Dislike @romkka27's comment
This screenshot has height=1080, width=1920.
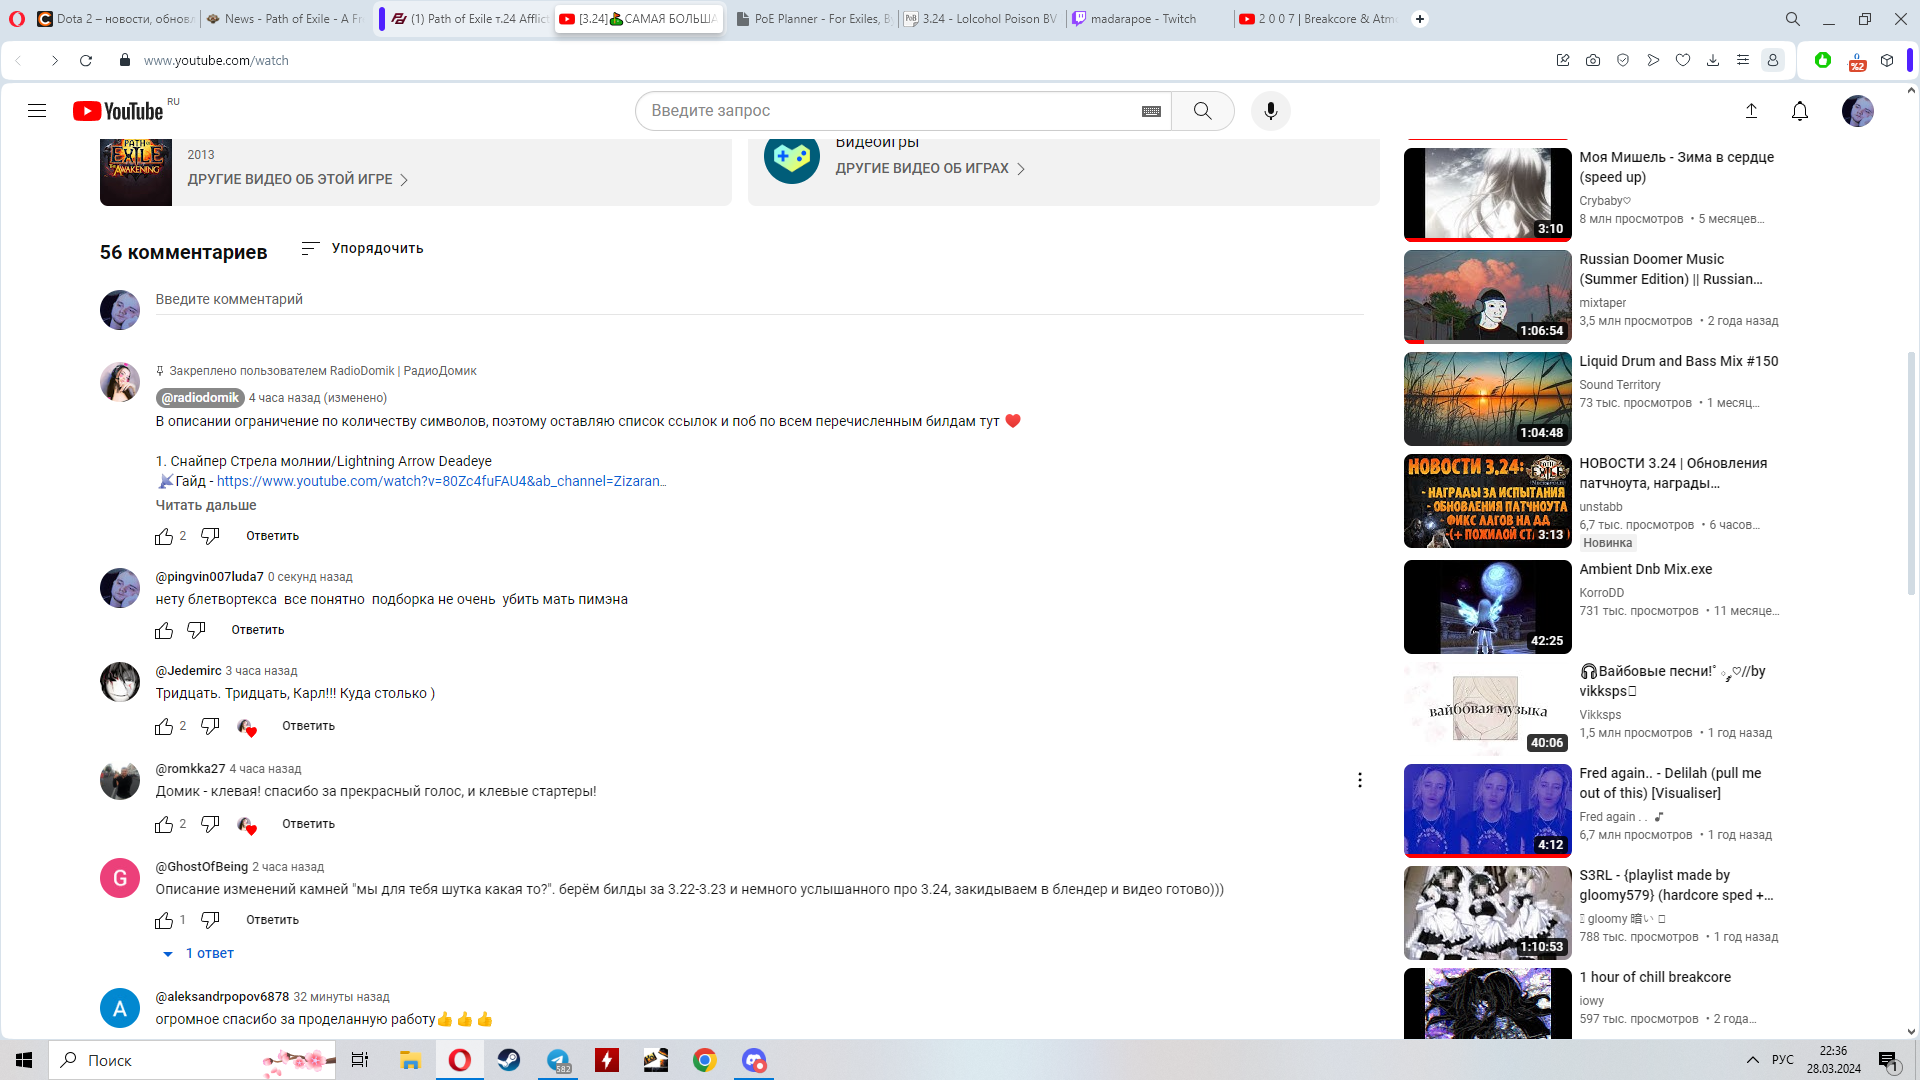[210, 824]
